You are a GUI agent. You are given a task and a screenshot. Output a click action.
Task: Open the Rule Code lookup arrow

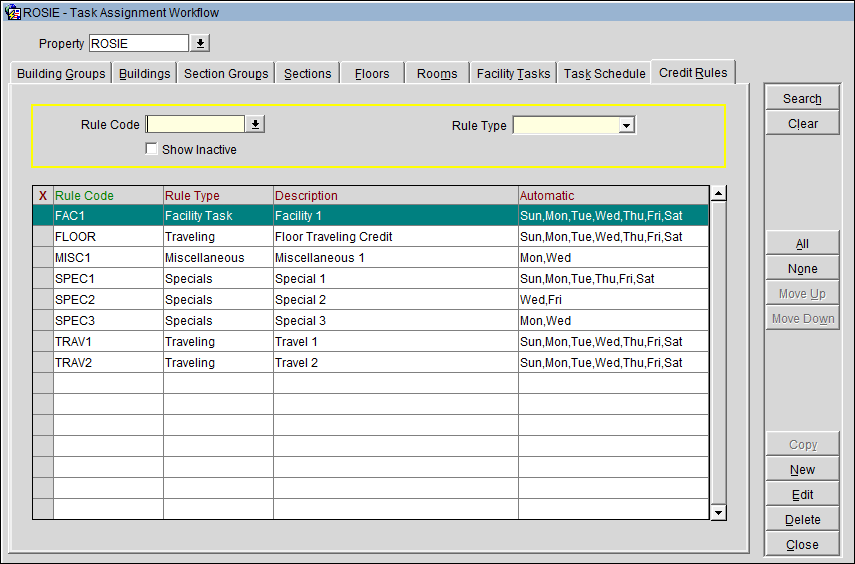255,124
